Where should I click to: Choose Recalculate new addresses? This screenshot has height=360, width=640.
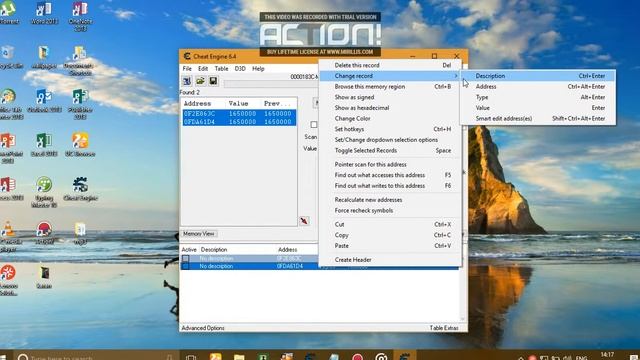click(390, 200)
